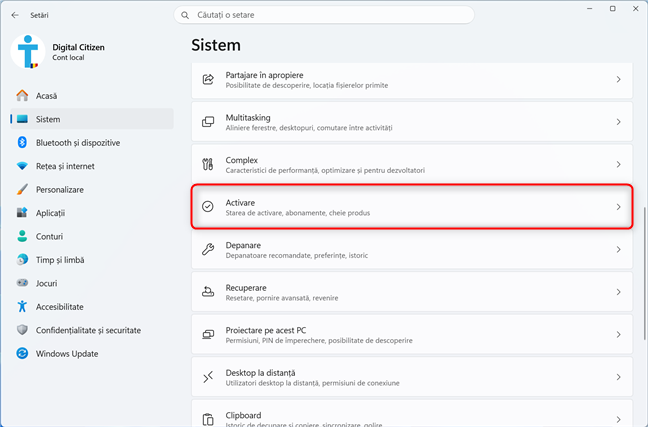Image resolution: width=648 pixels, height=427 pixels.
Task: Click the Activare checkmark circle icon
Action: coord(208,207)
